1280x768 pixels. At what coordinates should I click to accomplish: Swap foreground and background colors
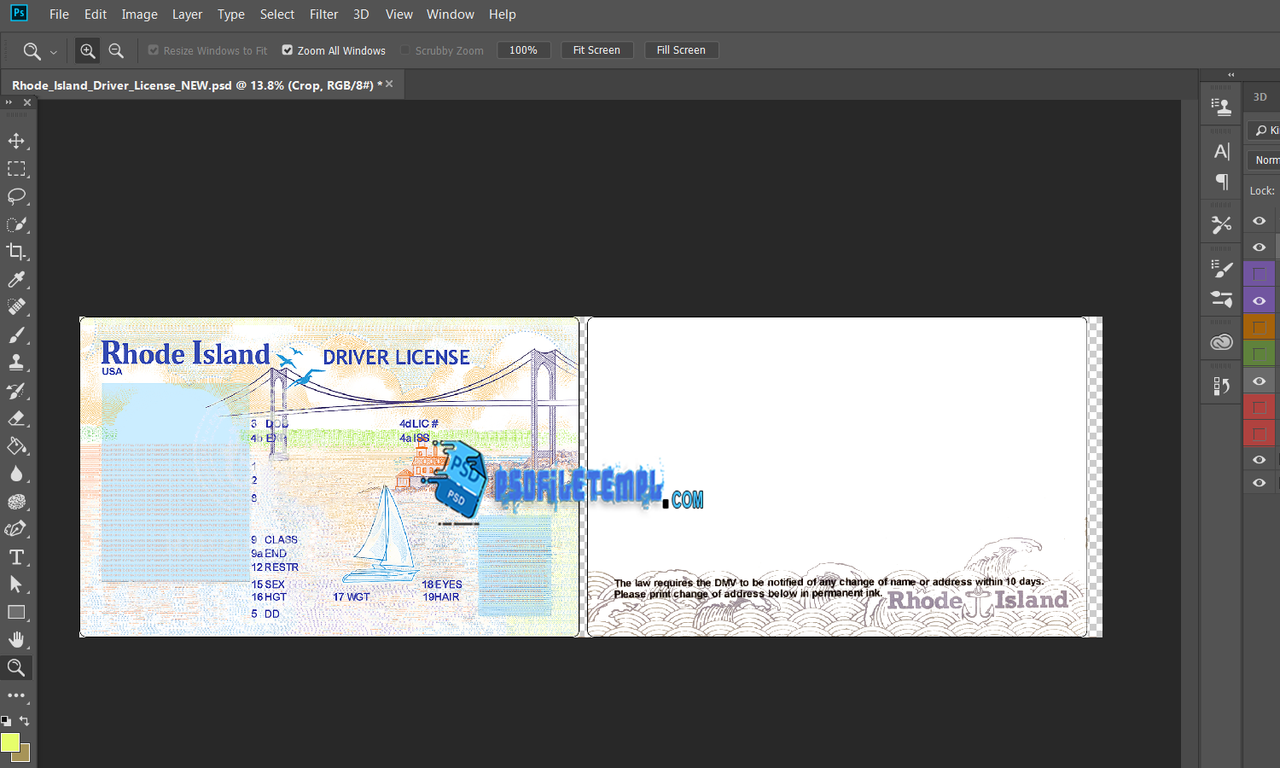point(24,721)
